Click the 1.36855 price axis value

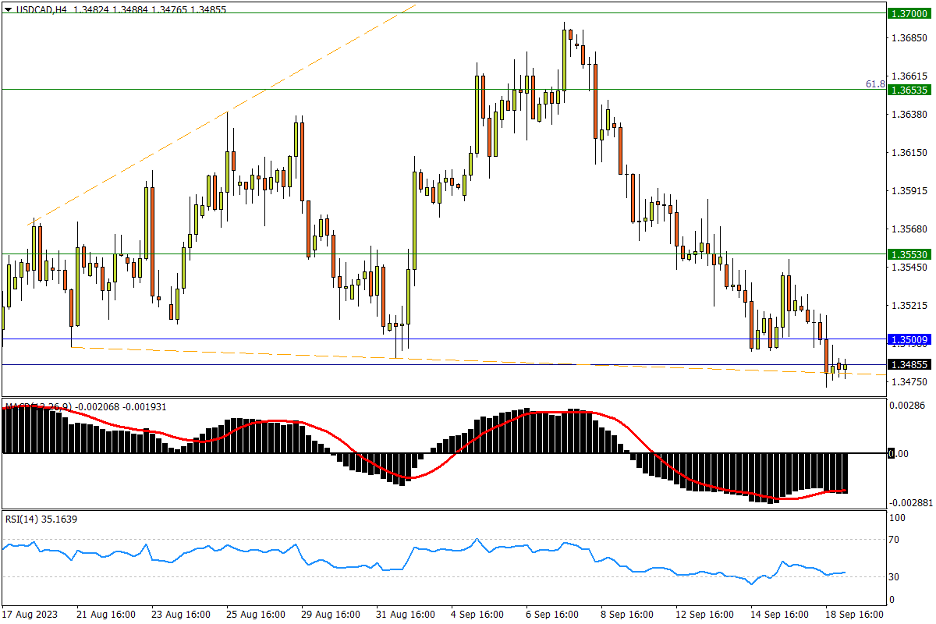coord(908,38)
